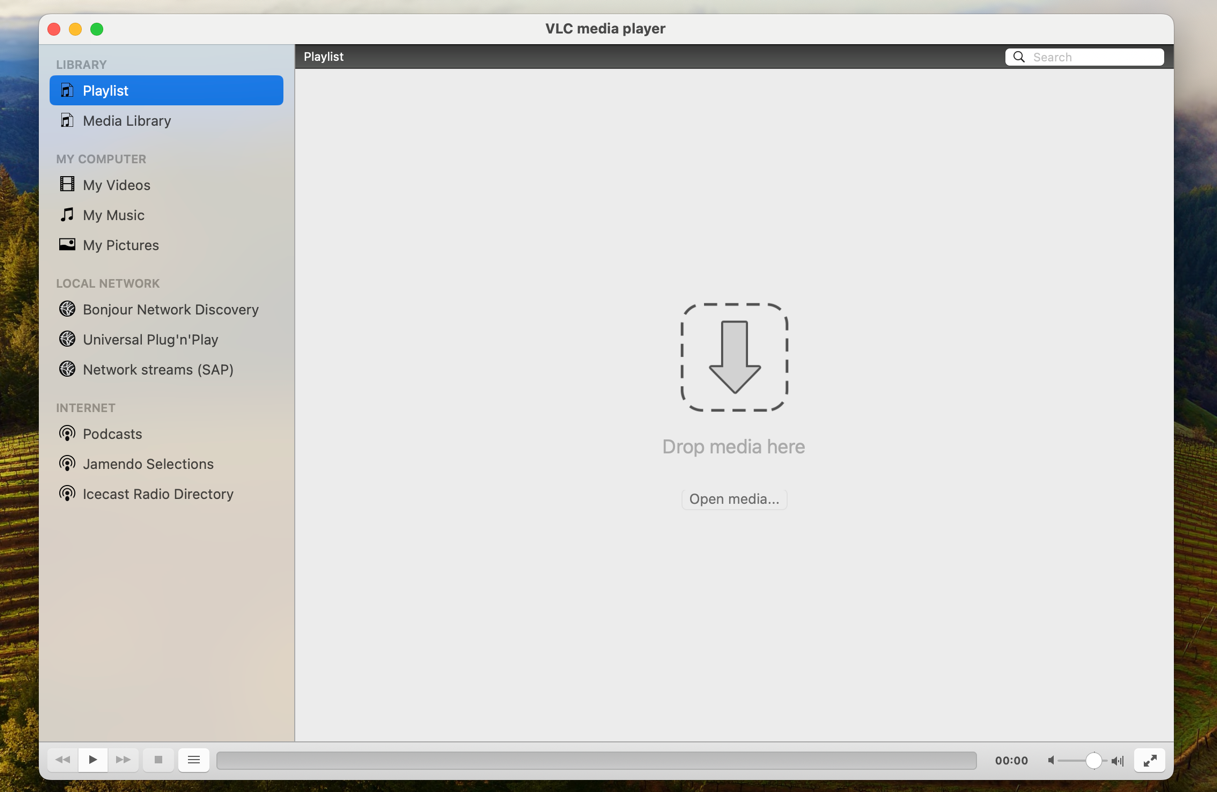Screen dimensions: 1217x792
Task: Toggle fullscreen with the arrows button
Action: [1150, 761]
